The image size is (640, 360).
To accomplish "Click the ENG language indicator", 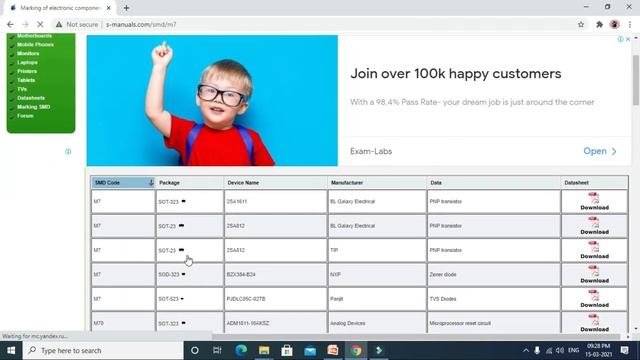I will point(573,350).
